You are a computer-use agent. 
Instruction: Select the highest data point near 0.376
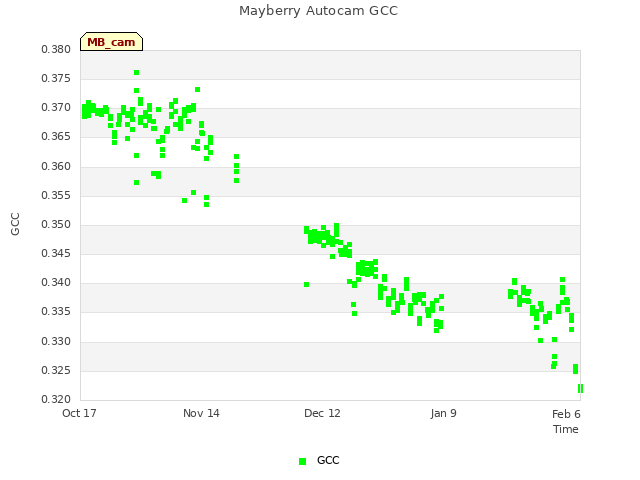coord(136,73)
